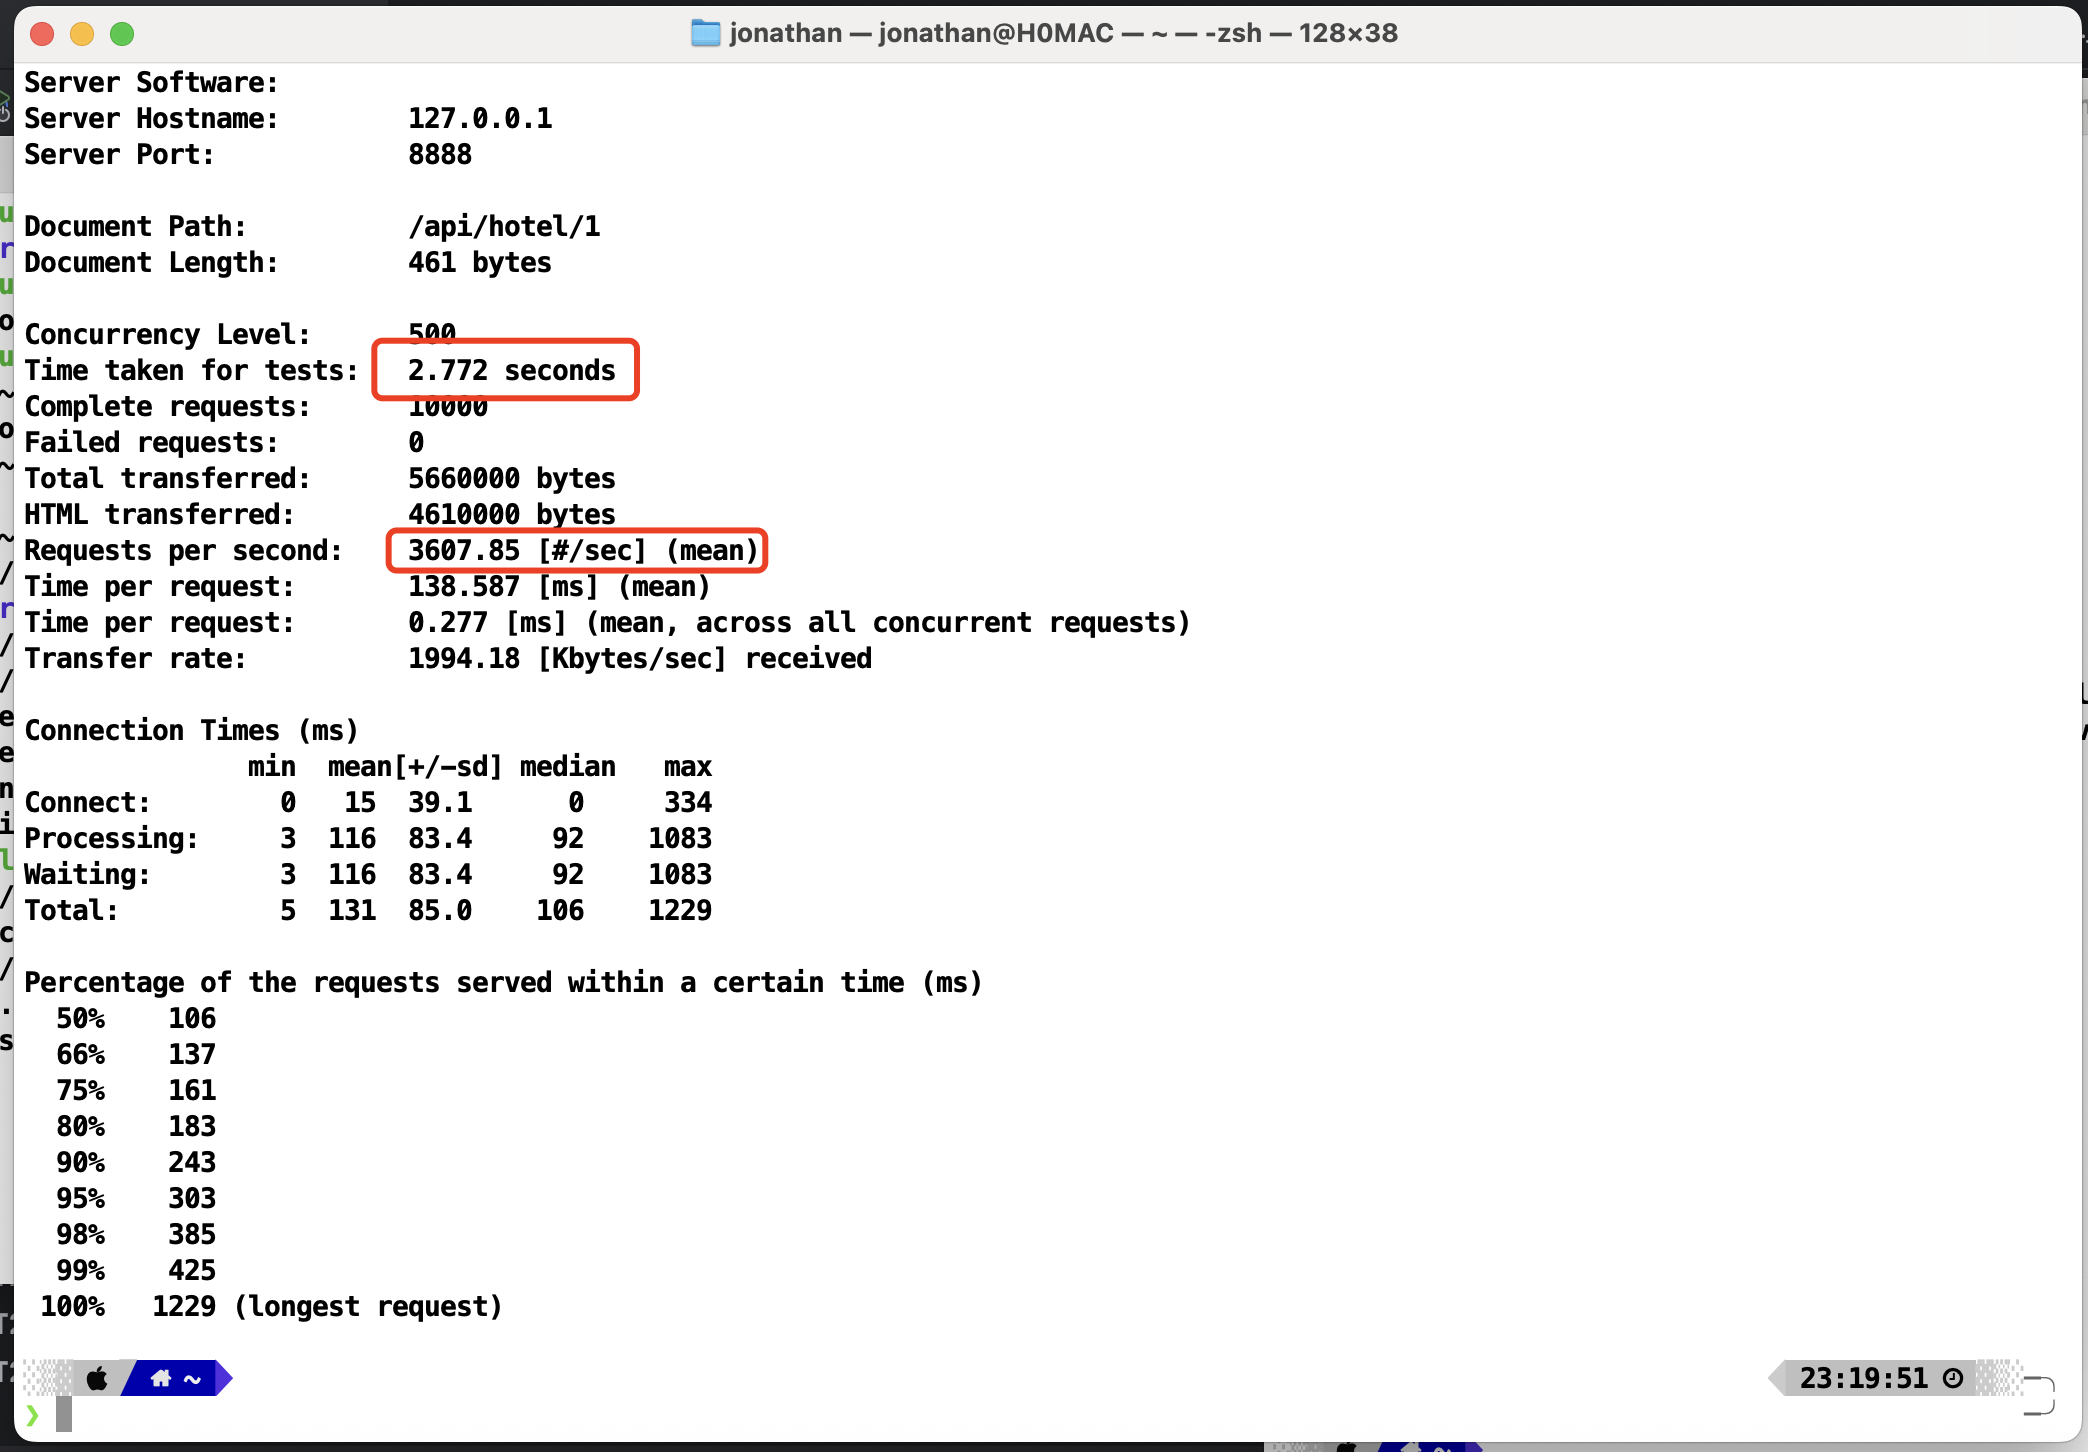Click the green prompt arrow character

(32, 1415)
